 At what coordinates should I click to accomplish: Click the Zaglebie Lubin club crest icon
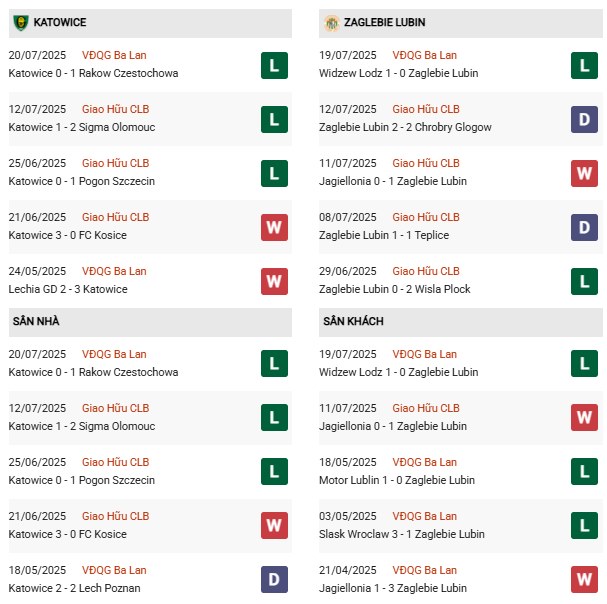click(x=331, y=22)
